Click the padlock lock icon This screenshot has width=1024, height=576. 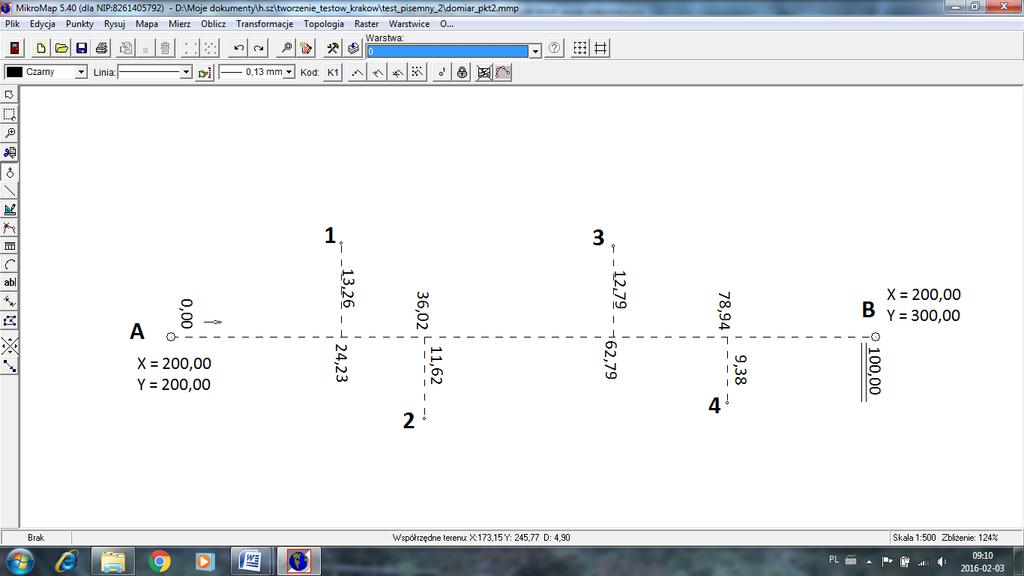462,72
